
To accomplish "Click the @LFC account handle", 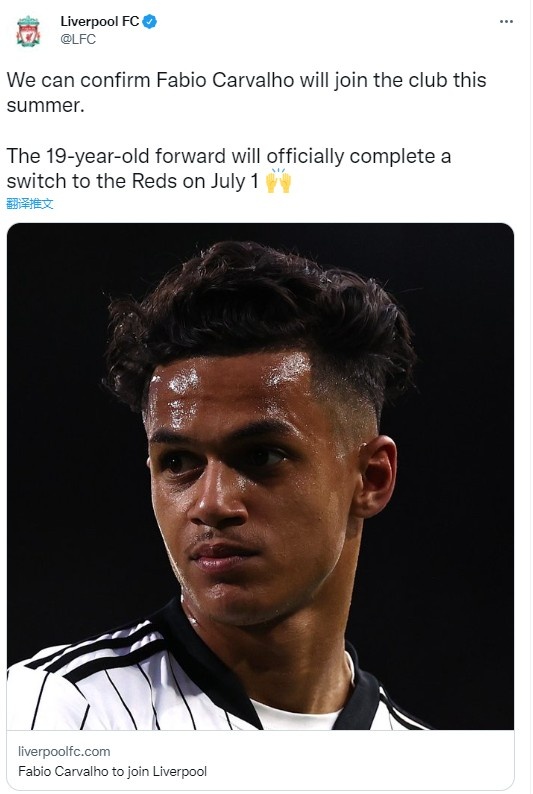I will click(78, 39).
